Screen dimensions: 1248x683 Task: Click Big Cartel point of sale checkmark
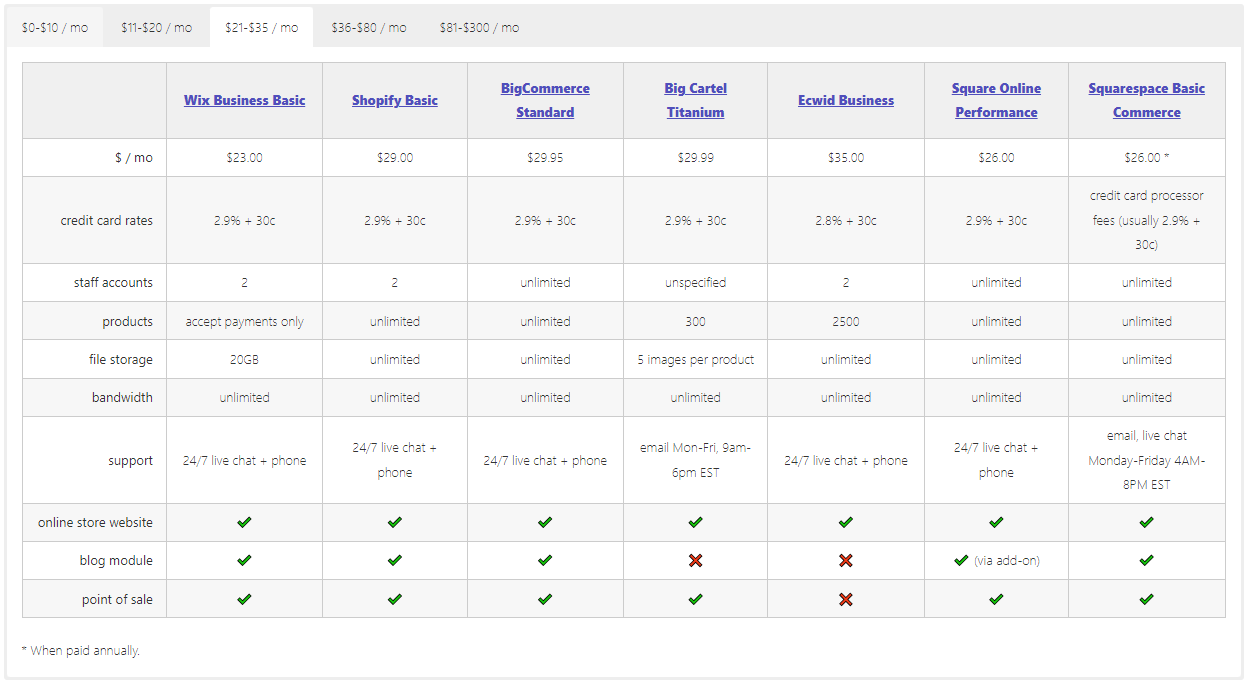click(695, 599)
